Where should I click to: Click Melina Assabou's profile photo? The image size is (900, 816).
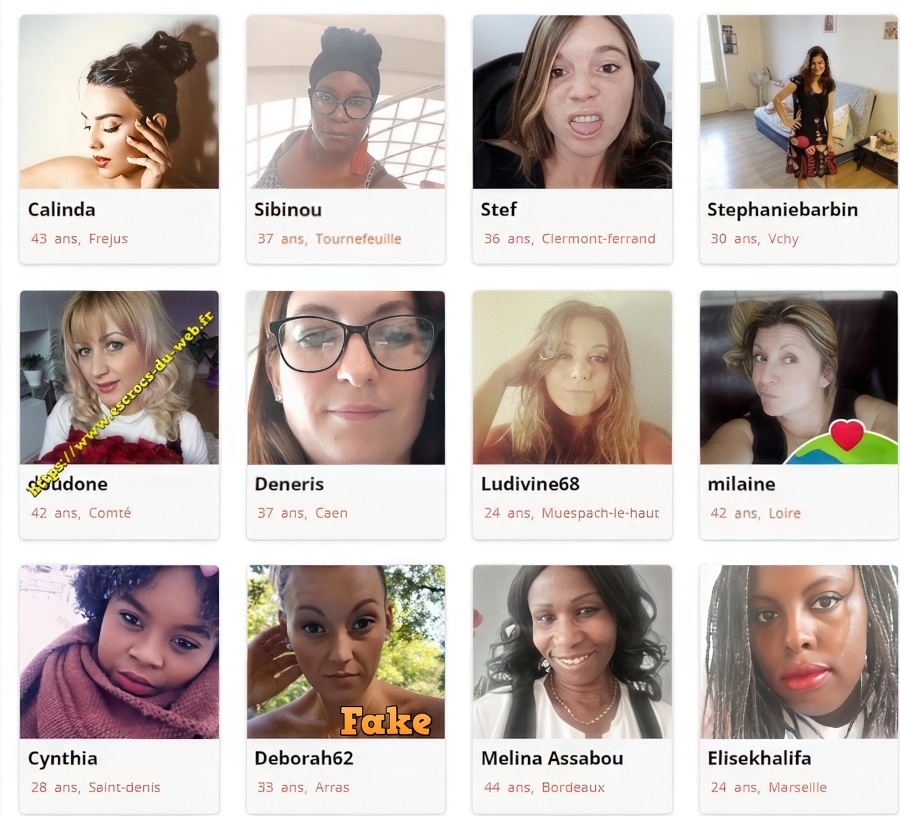(572, 651)
